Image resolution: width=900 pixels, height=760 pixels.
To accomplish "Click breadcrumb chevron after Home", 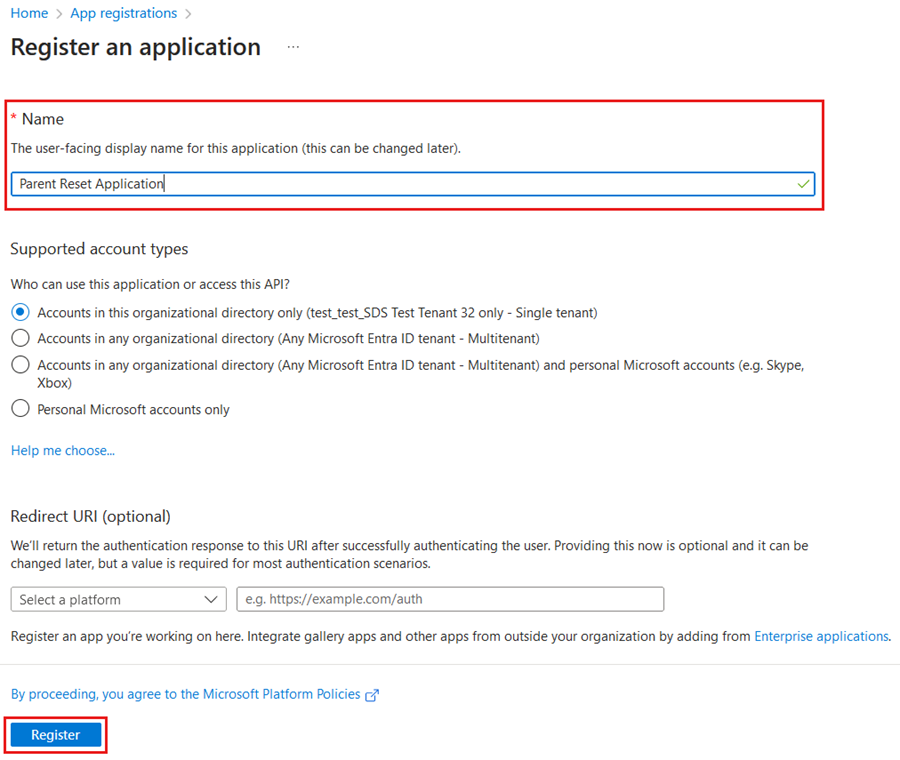I will pos(59,14).
